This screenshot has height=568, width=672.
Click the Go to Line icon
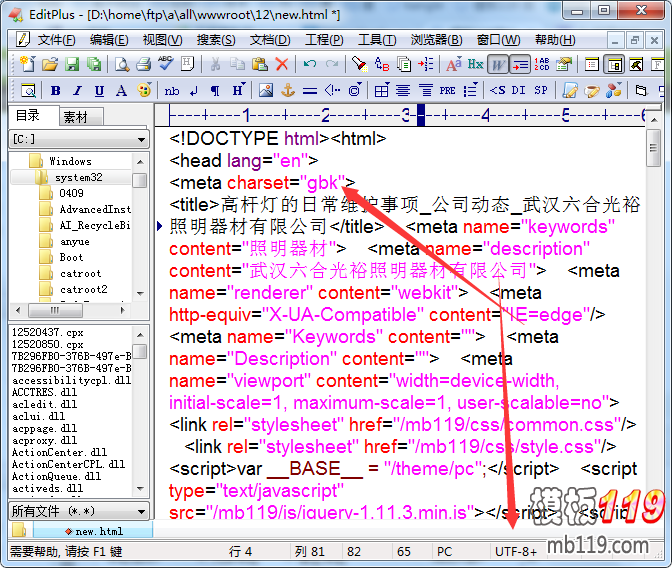point(426,64)
